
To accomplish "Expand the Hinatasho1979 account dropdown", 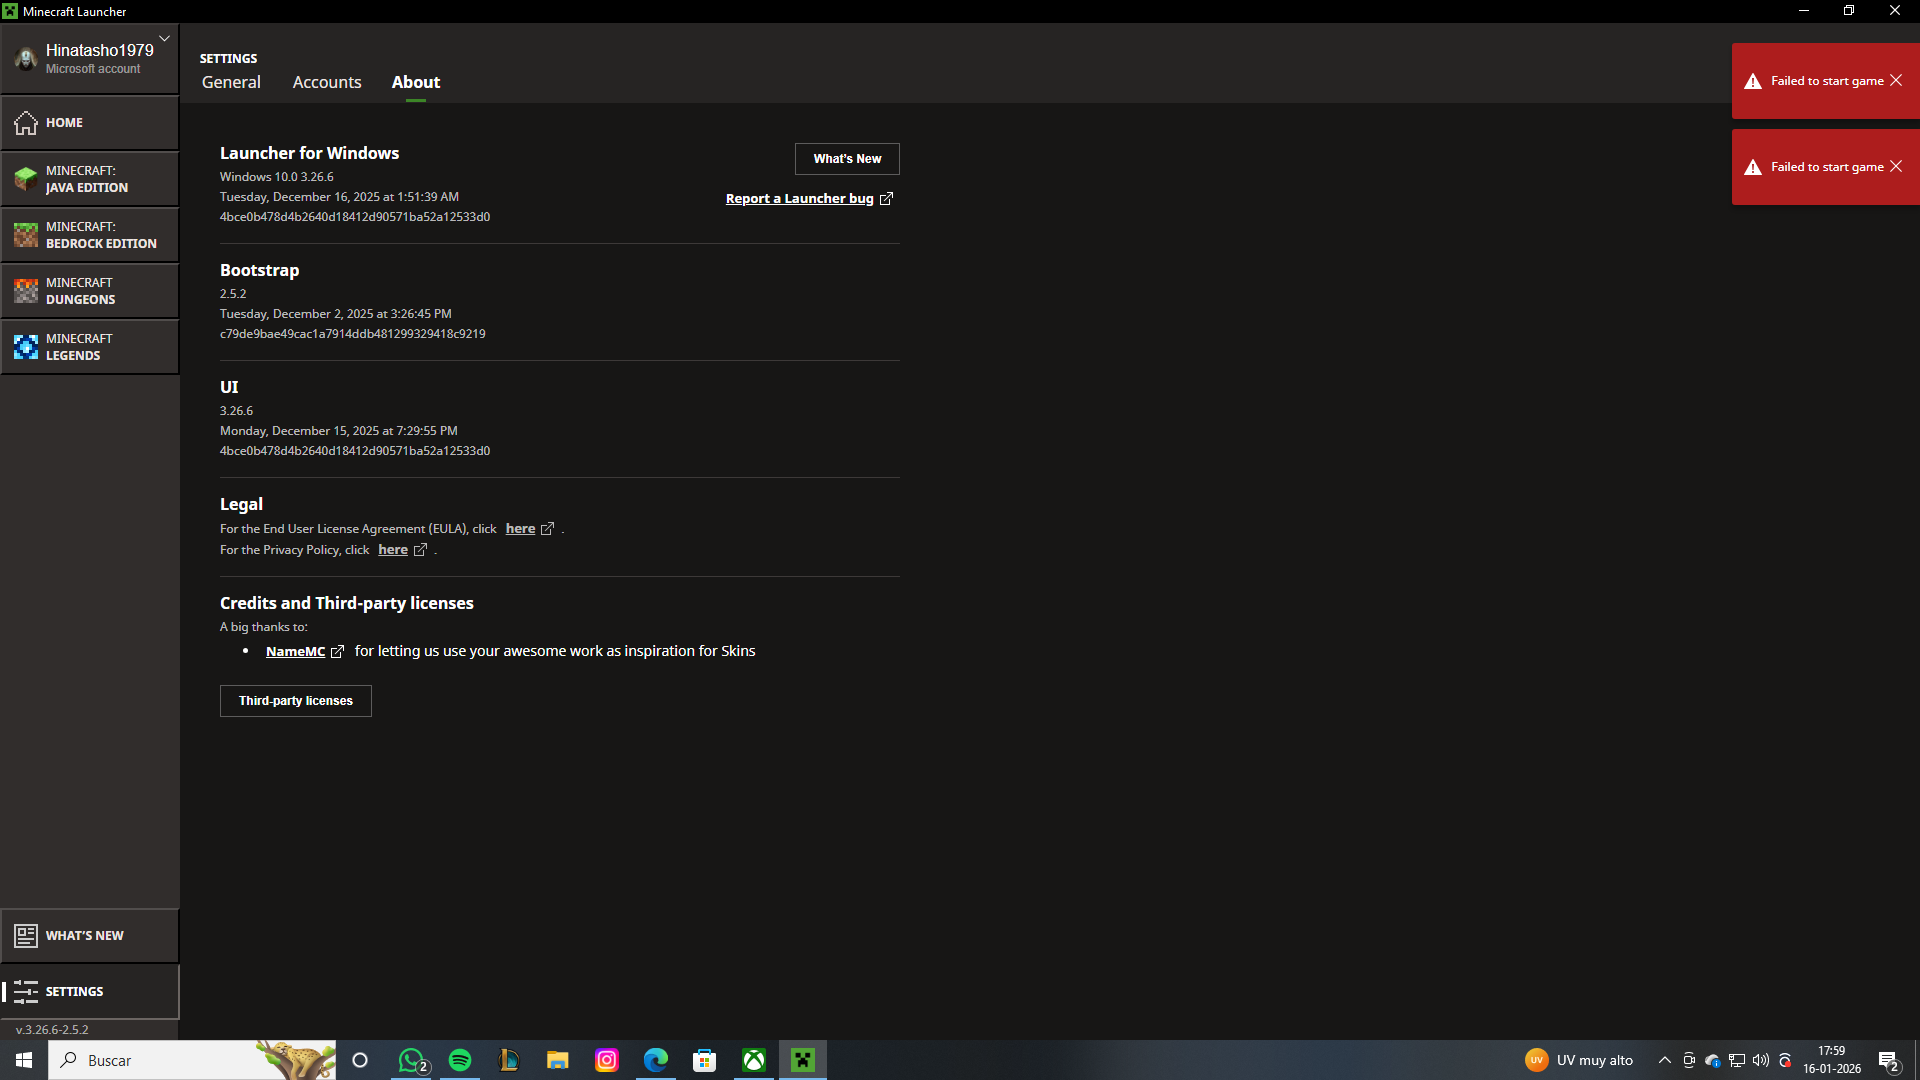I will click(164, 39).
